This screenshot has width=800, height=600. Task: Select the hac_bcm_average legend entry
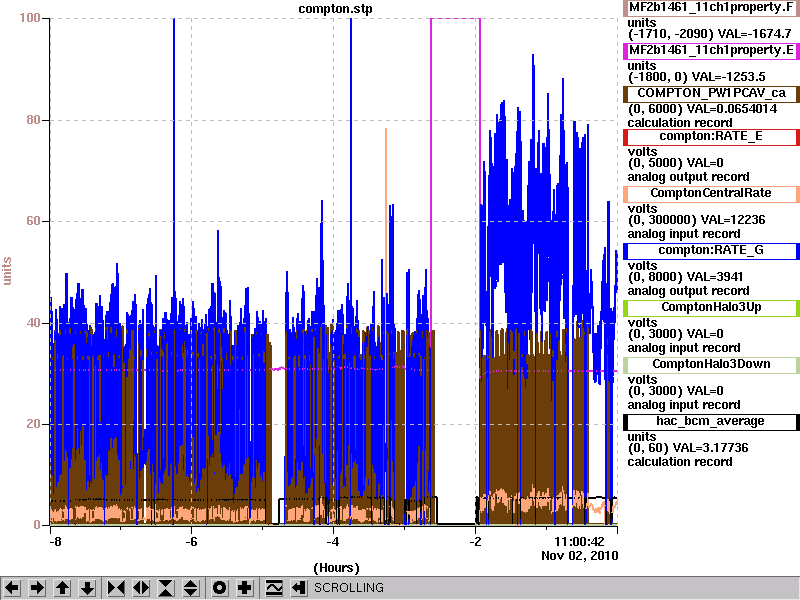coord(711,421)
